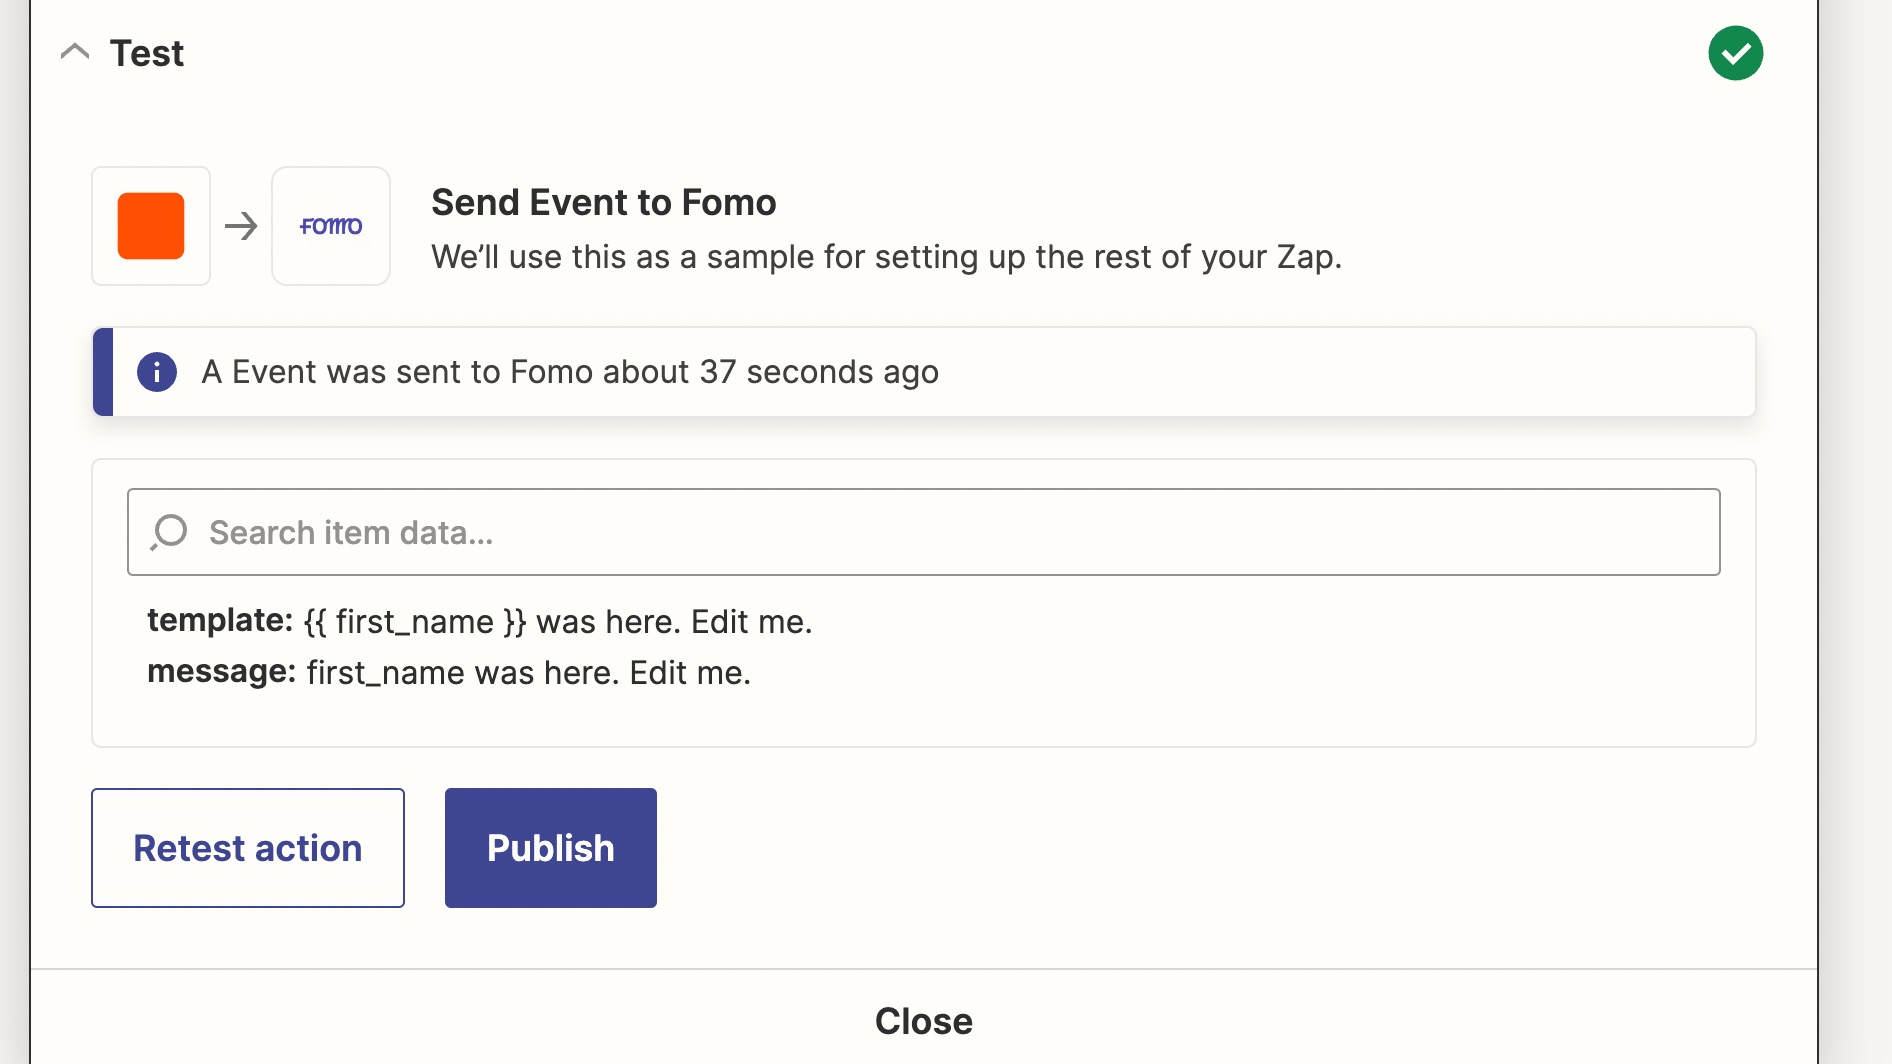Click the arrow between app icons
This screenshot has height=1064, width=1892.
point(241,226)
